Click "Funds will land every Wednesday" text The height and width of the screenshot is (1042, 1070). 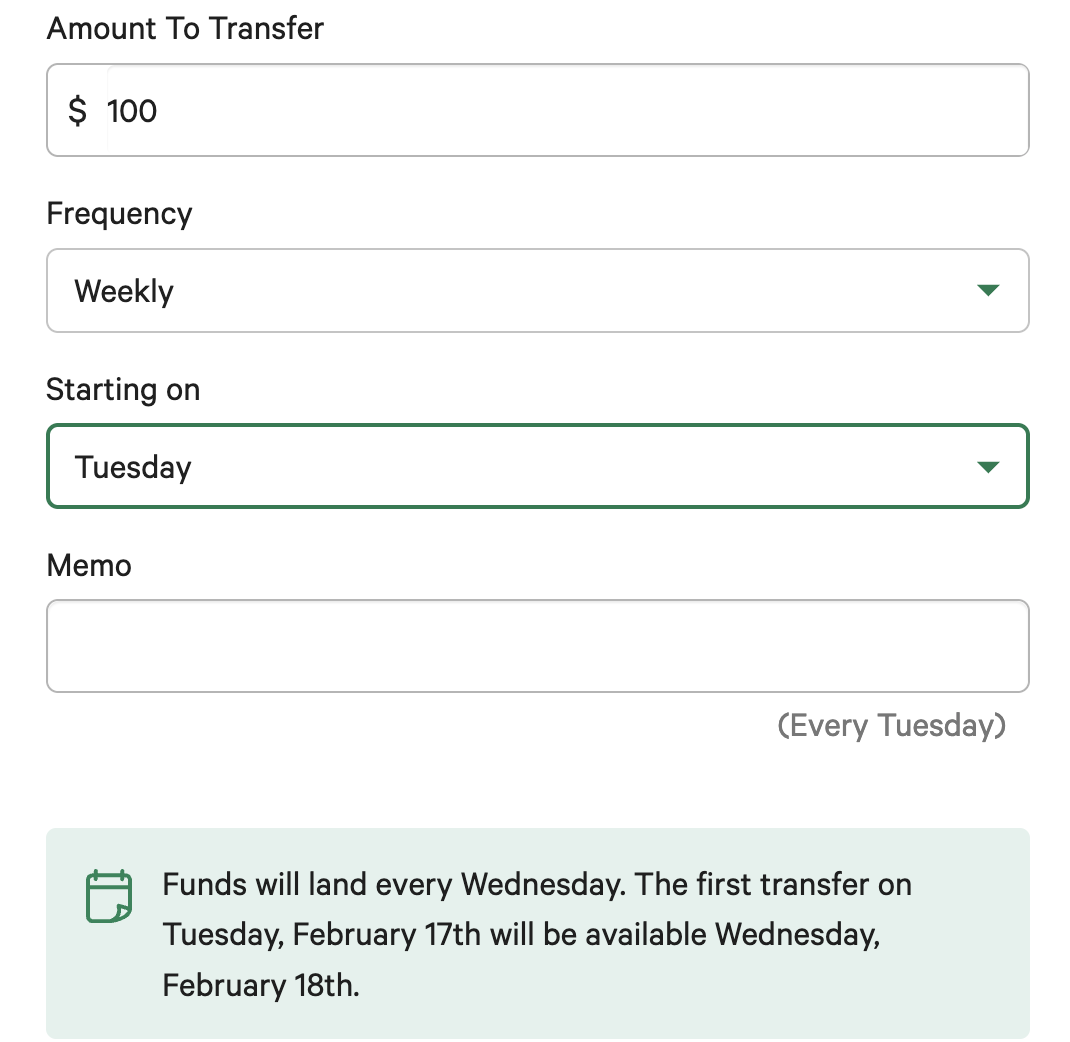coord(395,885)
